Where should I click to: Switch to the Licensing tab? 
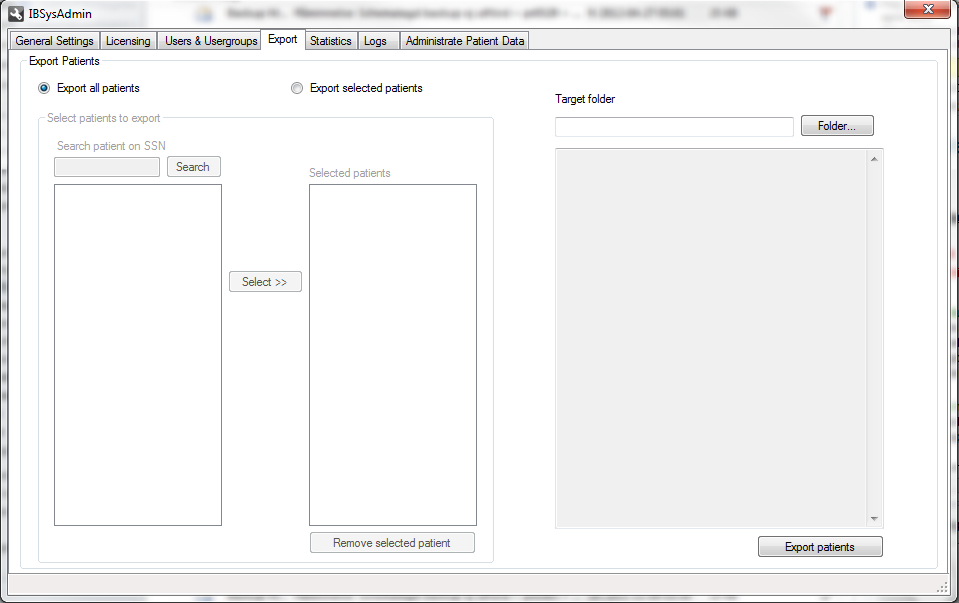click(x=128, y=41)
